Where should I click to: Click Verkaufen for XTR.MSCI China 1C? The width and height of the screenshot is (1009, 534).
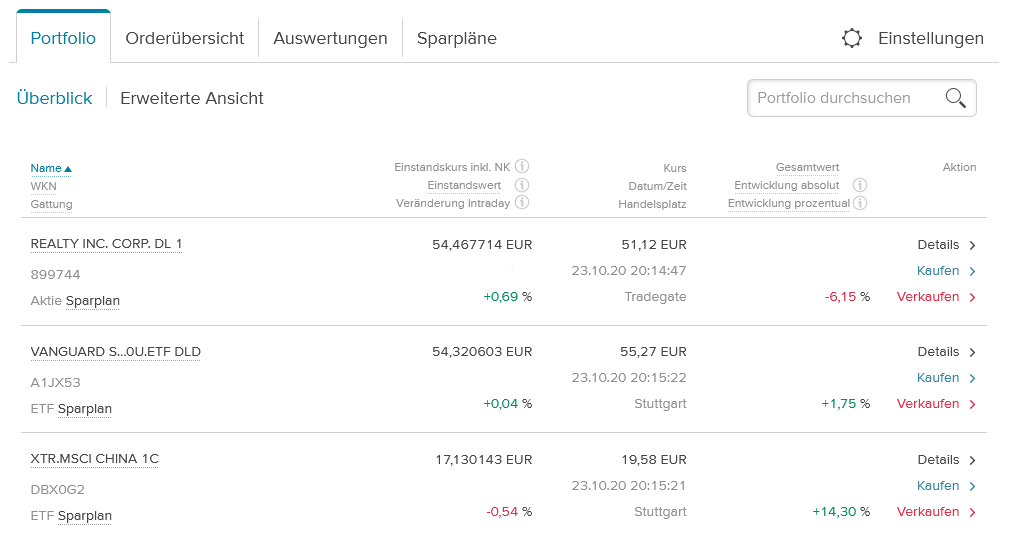click(x=935, y=512)
